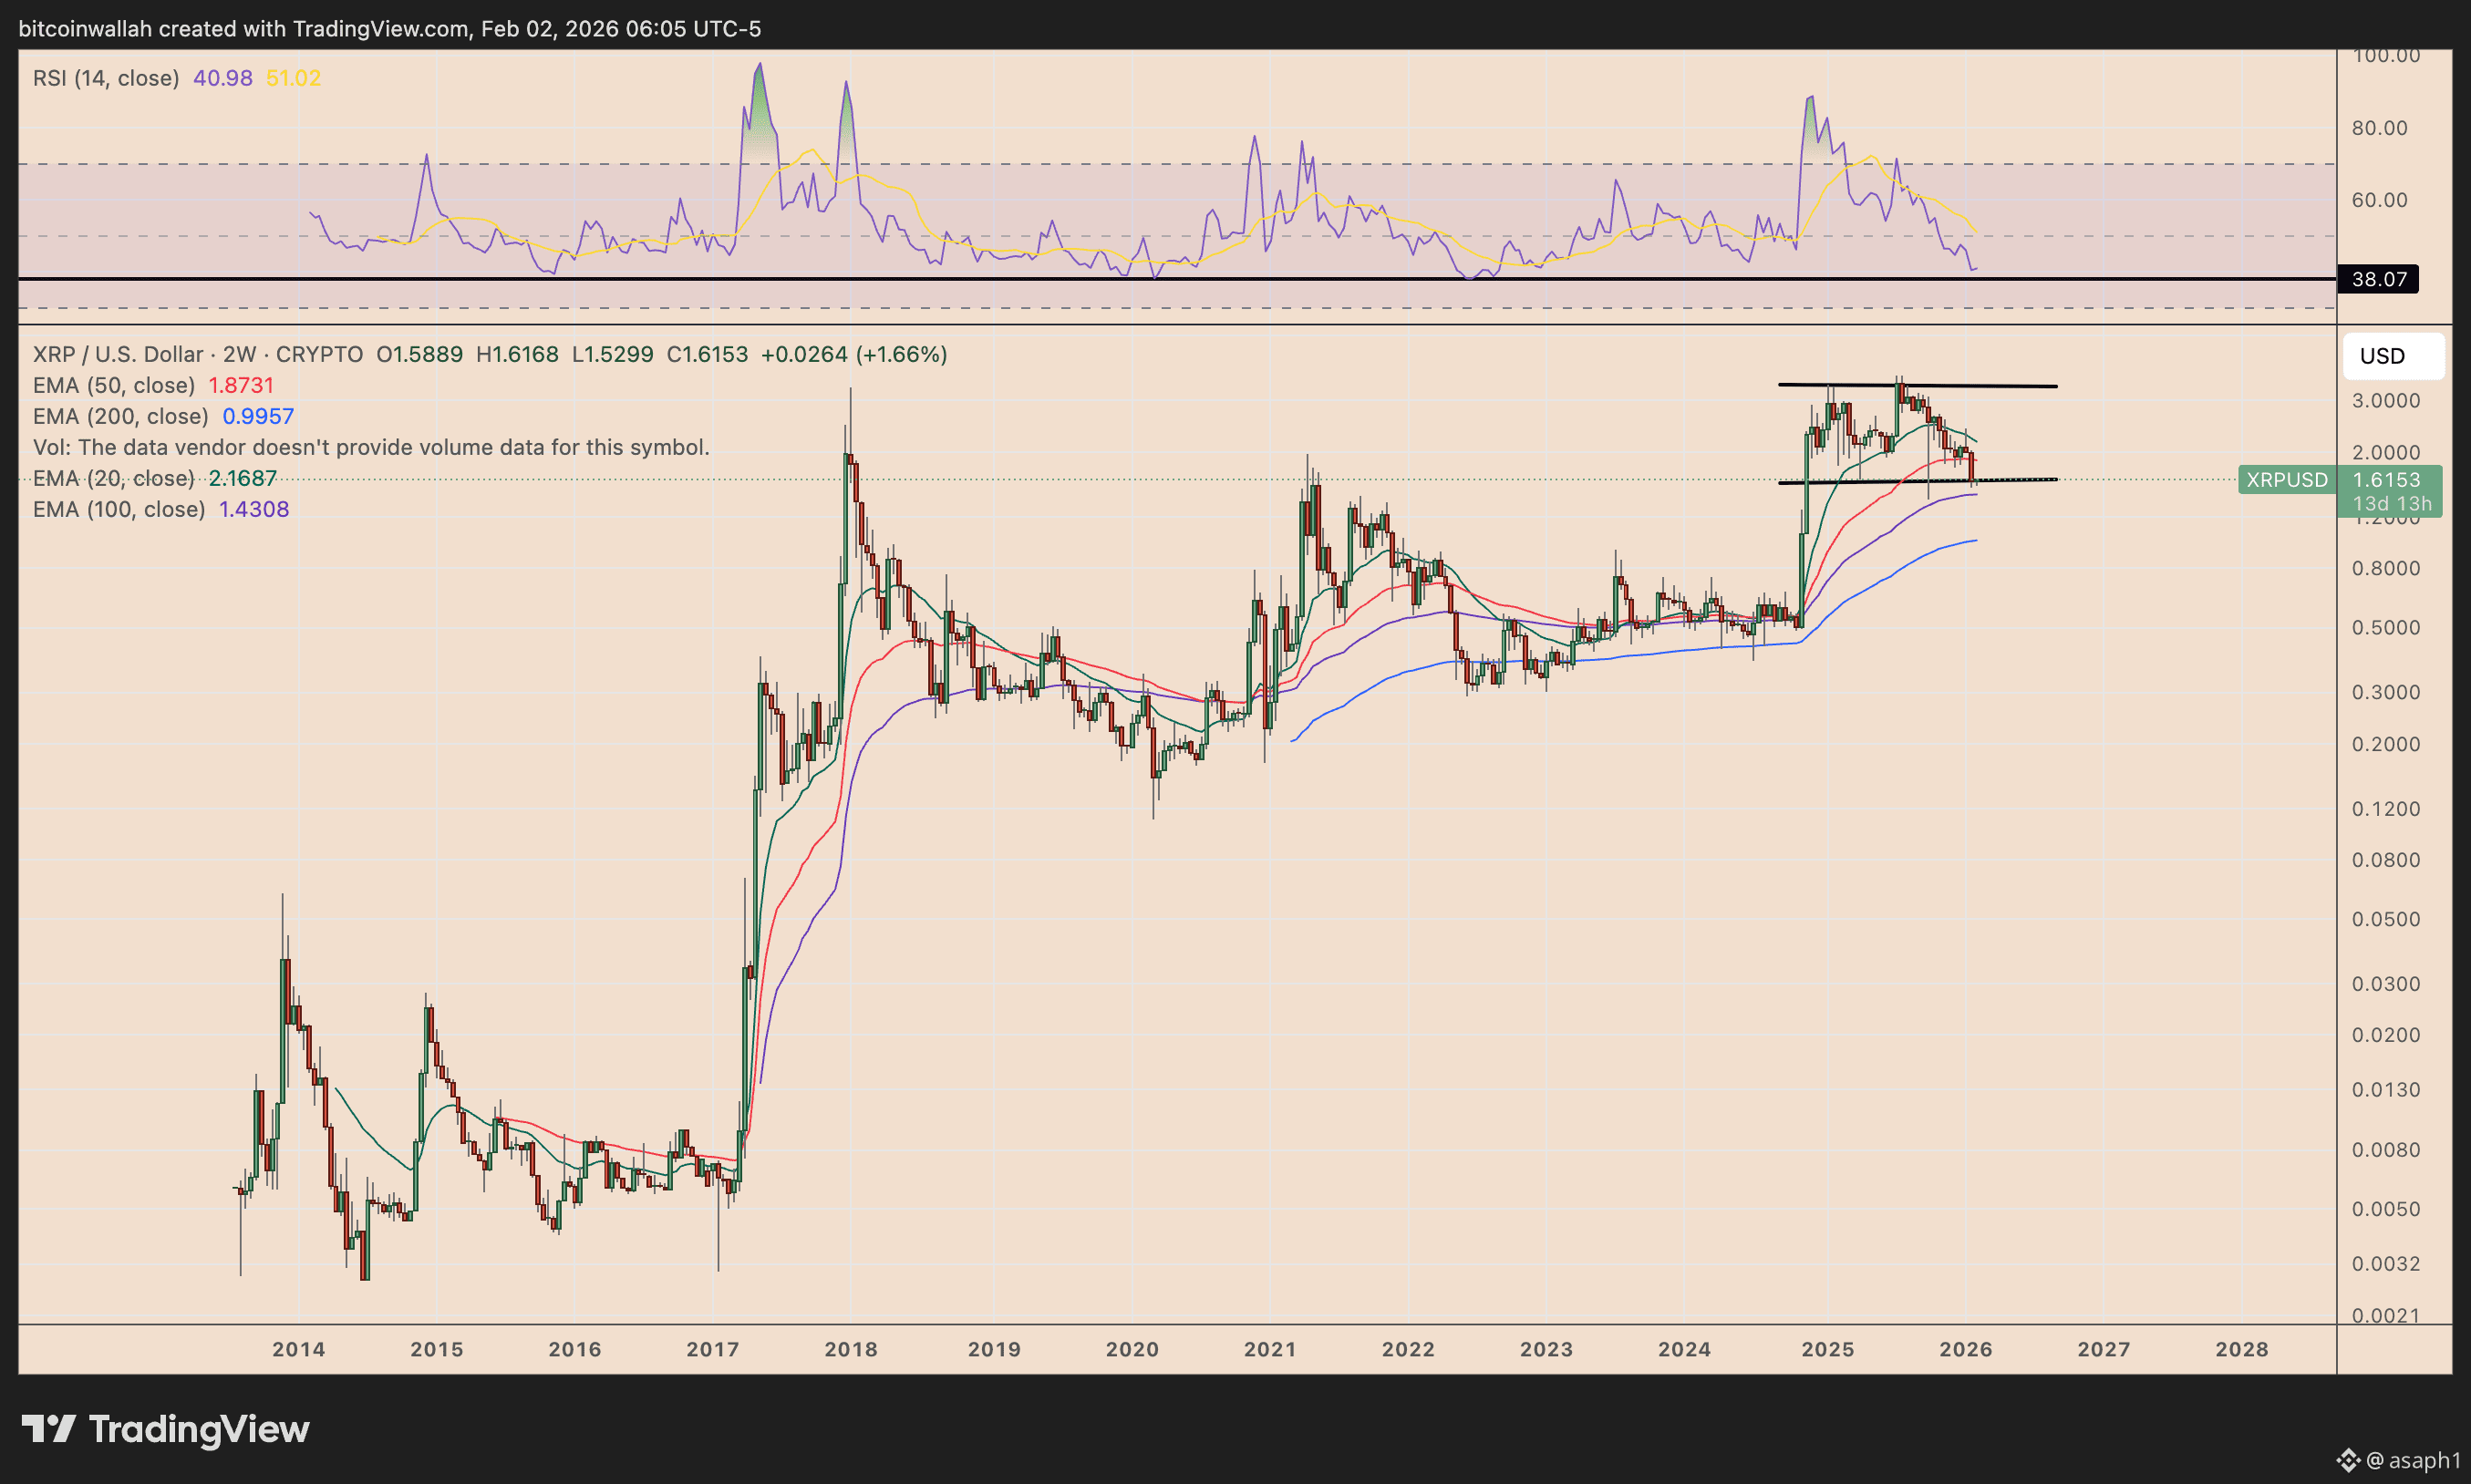2471x1484 pixels.
Task: Select the EMA (100, close) legend entry
Action: [161, 509]
